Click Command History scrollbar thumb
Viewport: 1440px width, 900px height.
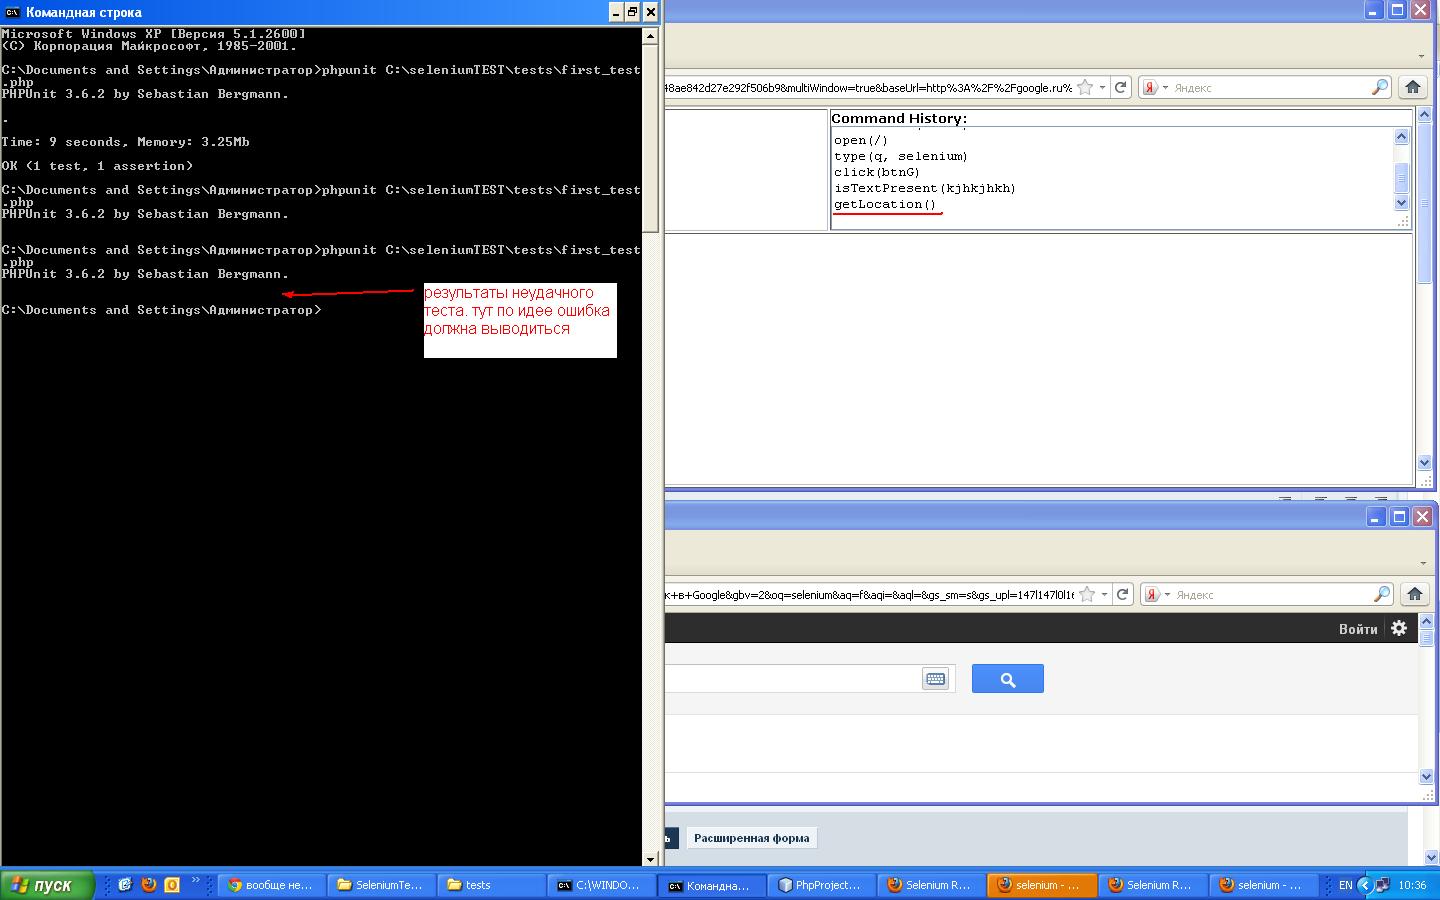click(x=1401, y=177)
